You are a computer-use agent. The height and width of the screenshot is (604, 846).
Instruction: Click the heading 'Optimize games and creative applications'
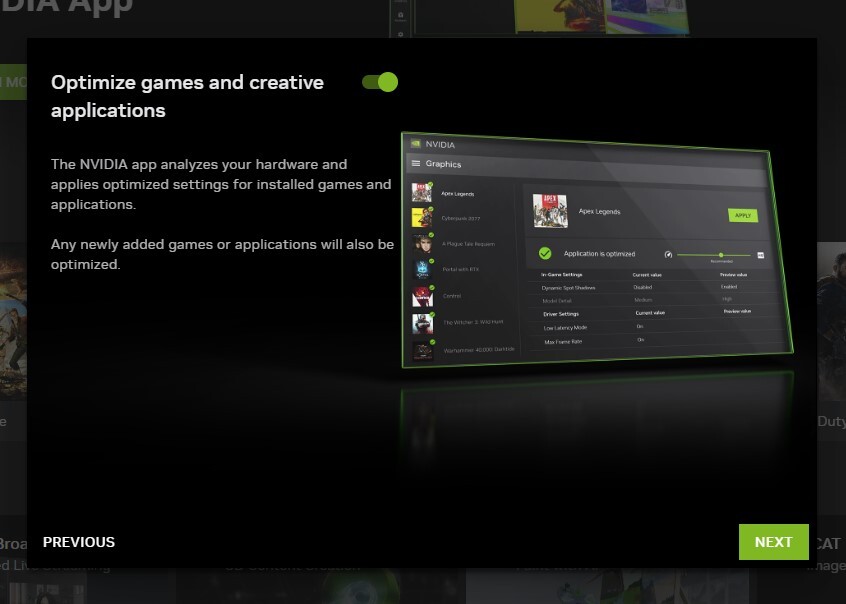click(x=187, y=96)
